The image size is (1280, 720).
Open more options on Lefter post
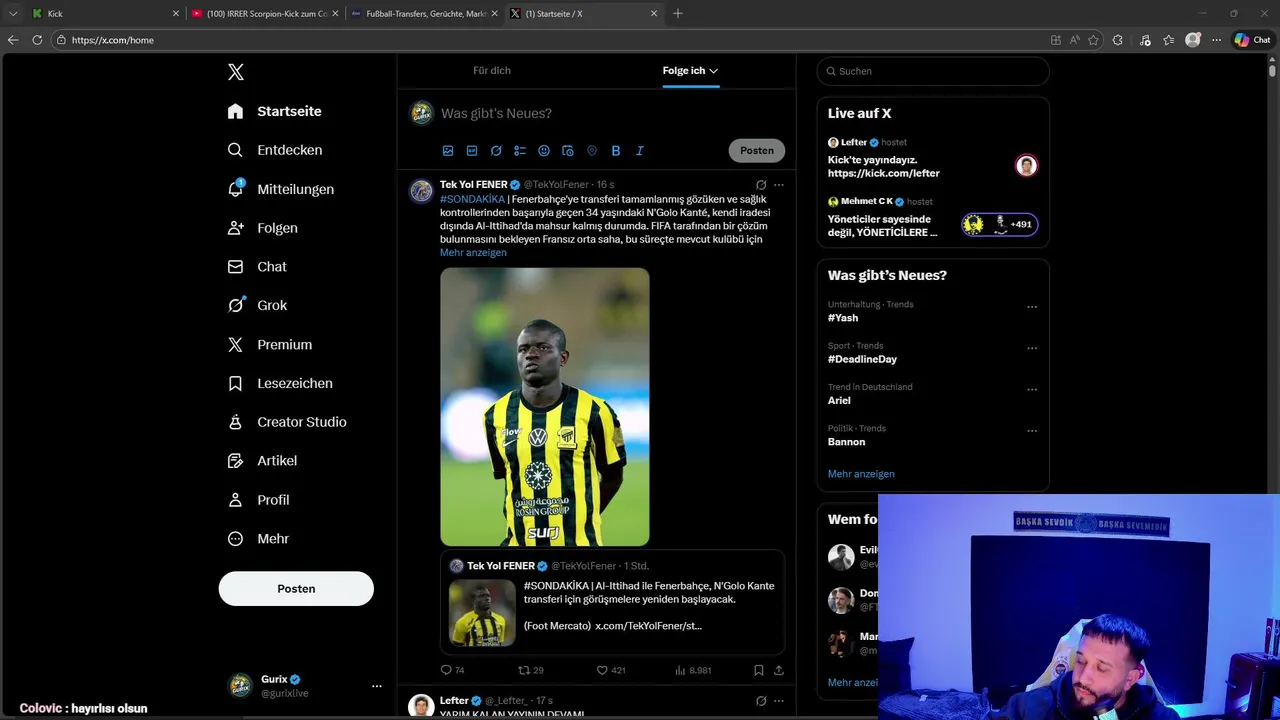[x=779, y=701]
